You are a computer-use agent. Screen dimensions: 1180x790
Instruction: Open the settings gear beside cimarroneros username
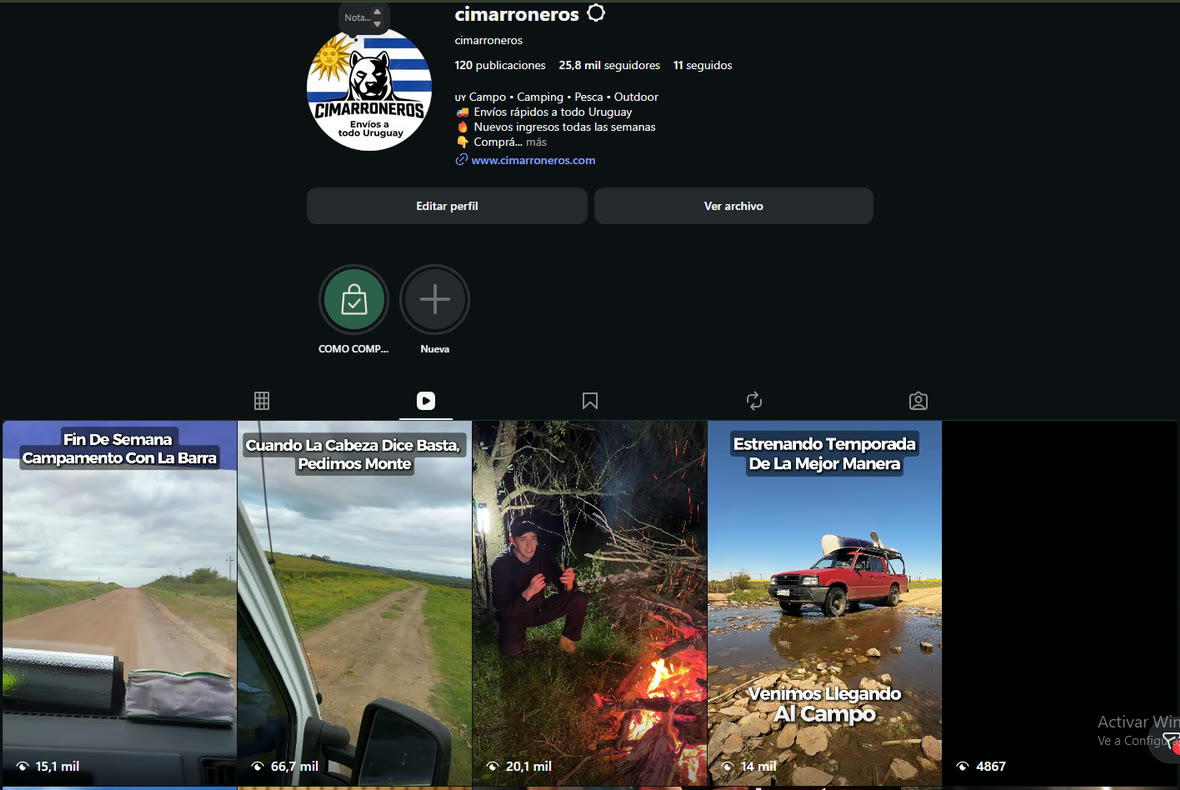point(595,13)
